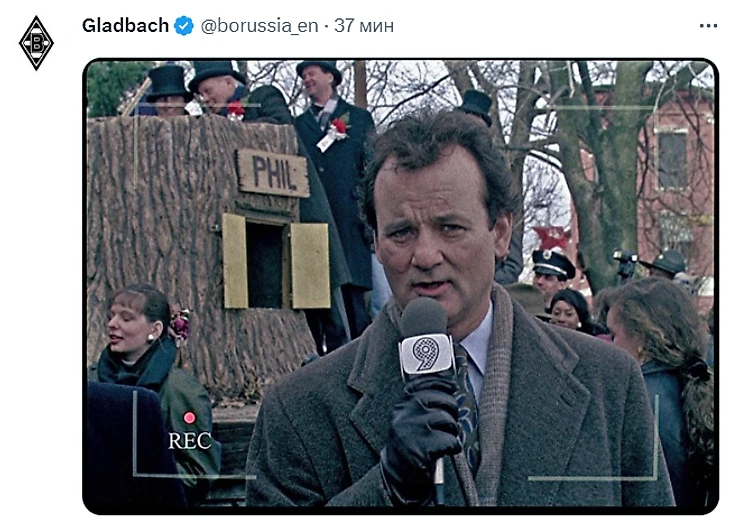The image size is (730, 530).
Task: Click the blue verified checkmark badge
Action: [183, 26]
